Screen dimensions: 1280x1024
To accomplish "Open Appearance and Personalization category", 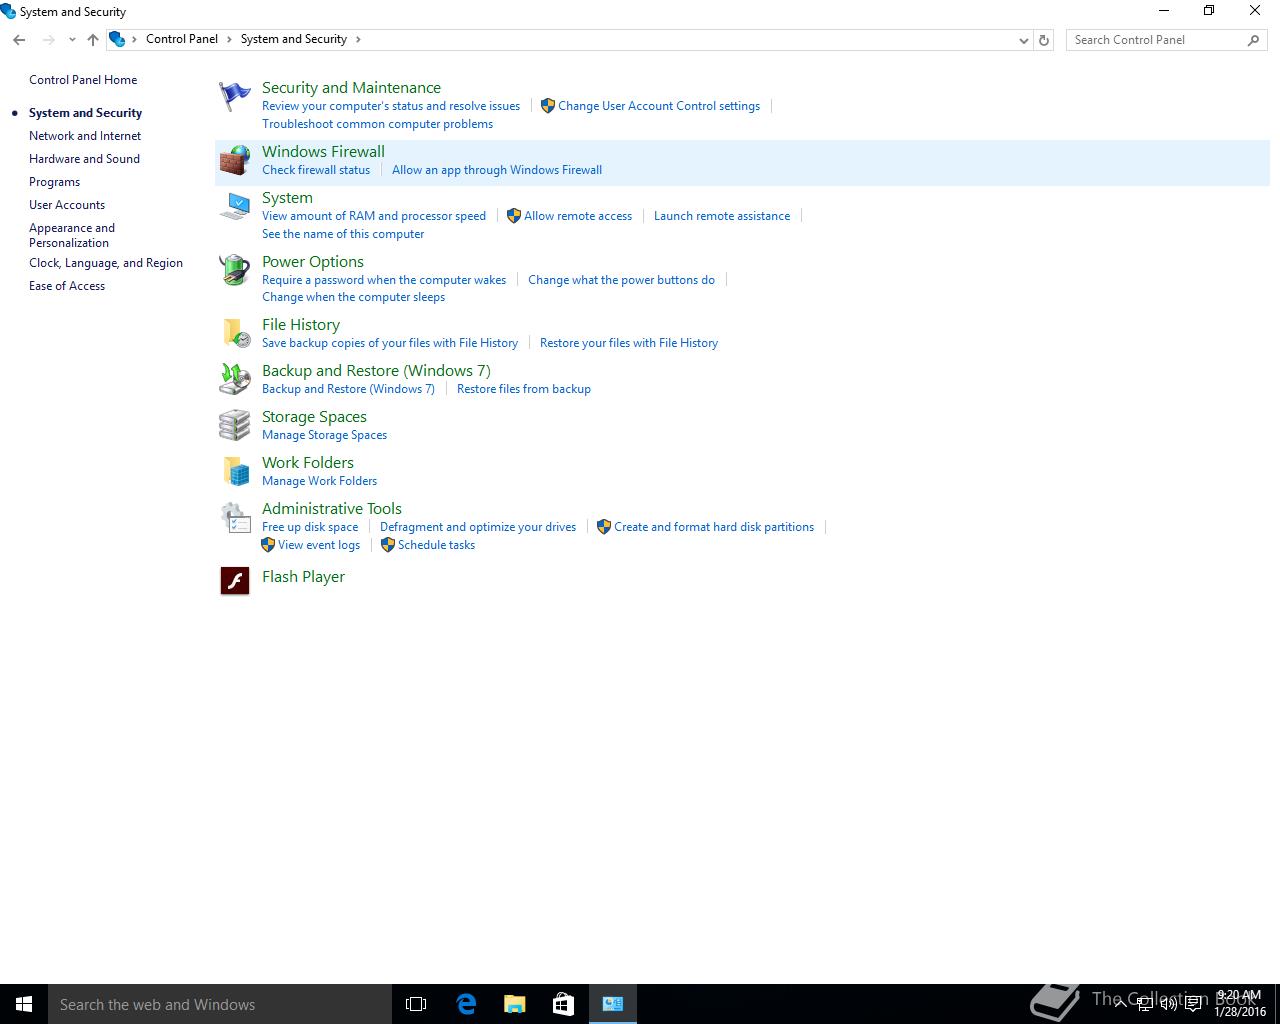I will 72,235.
